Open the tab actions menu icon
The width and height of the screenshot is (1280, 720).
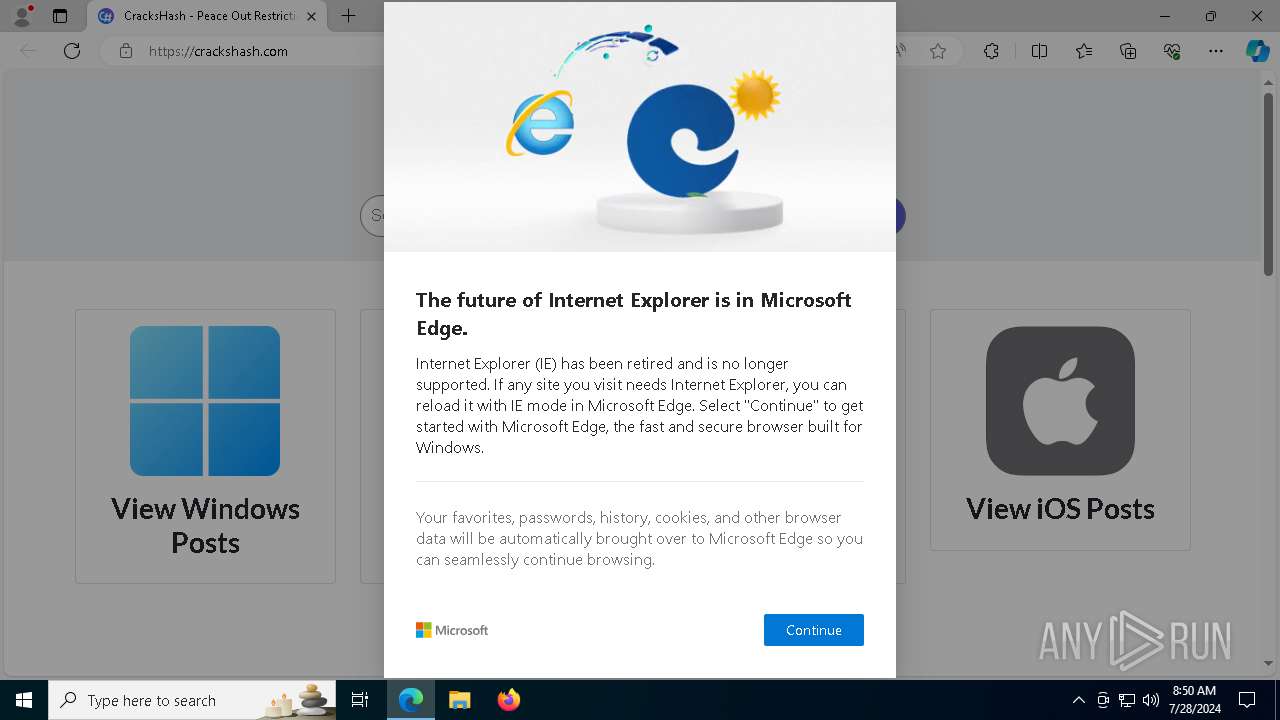(60, 16)
